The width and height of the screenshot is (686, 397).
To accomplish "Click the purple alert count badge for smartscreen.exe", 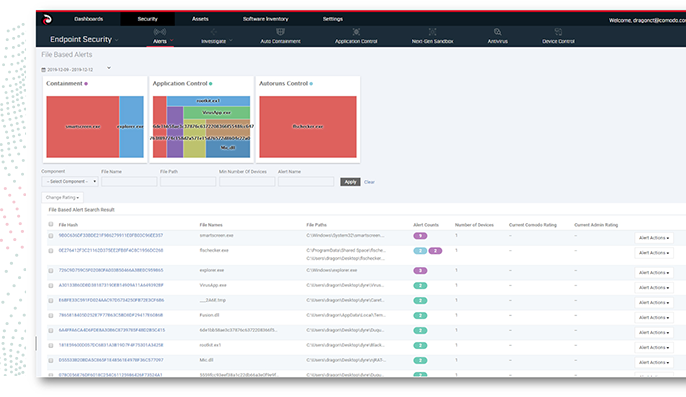I will [420, 236].
